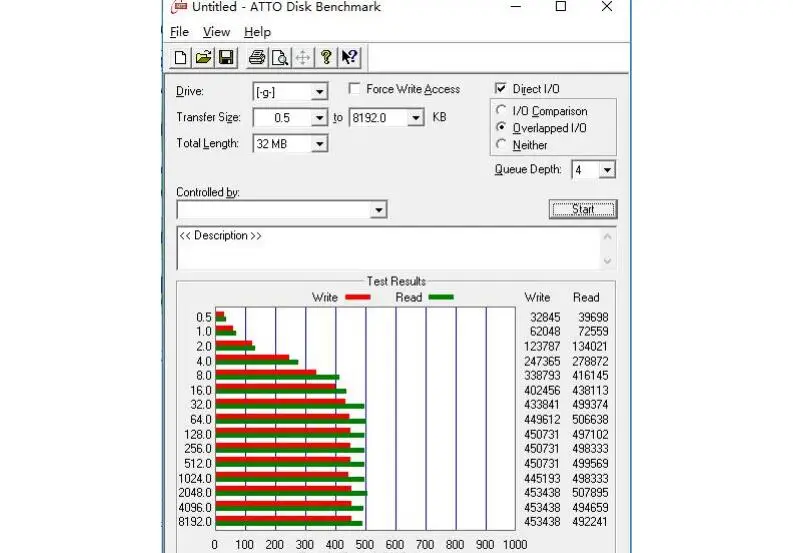Click the Write value 32845
The image size is (793, 553).
[x=545, y=317]
